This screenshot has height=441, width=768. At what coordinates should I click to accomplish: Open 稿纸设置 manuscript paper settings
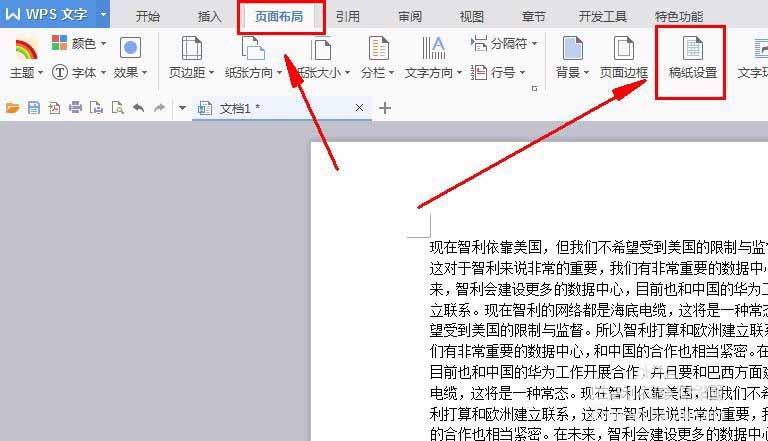tap(693, 58)
